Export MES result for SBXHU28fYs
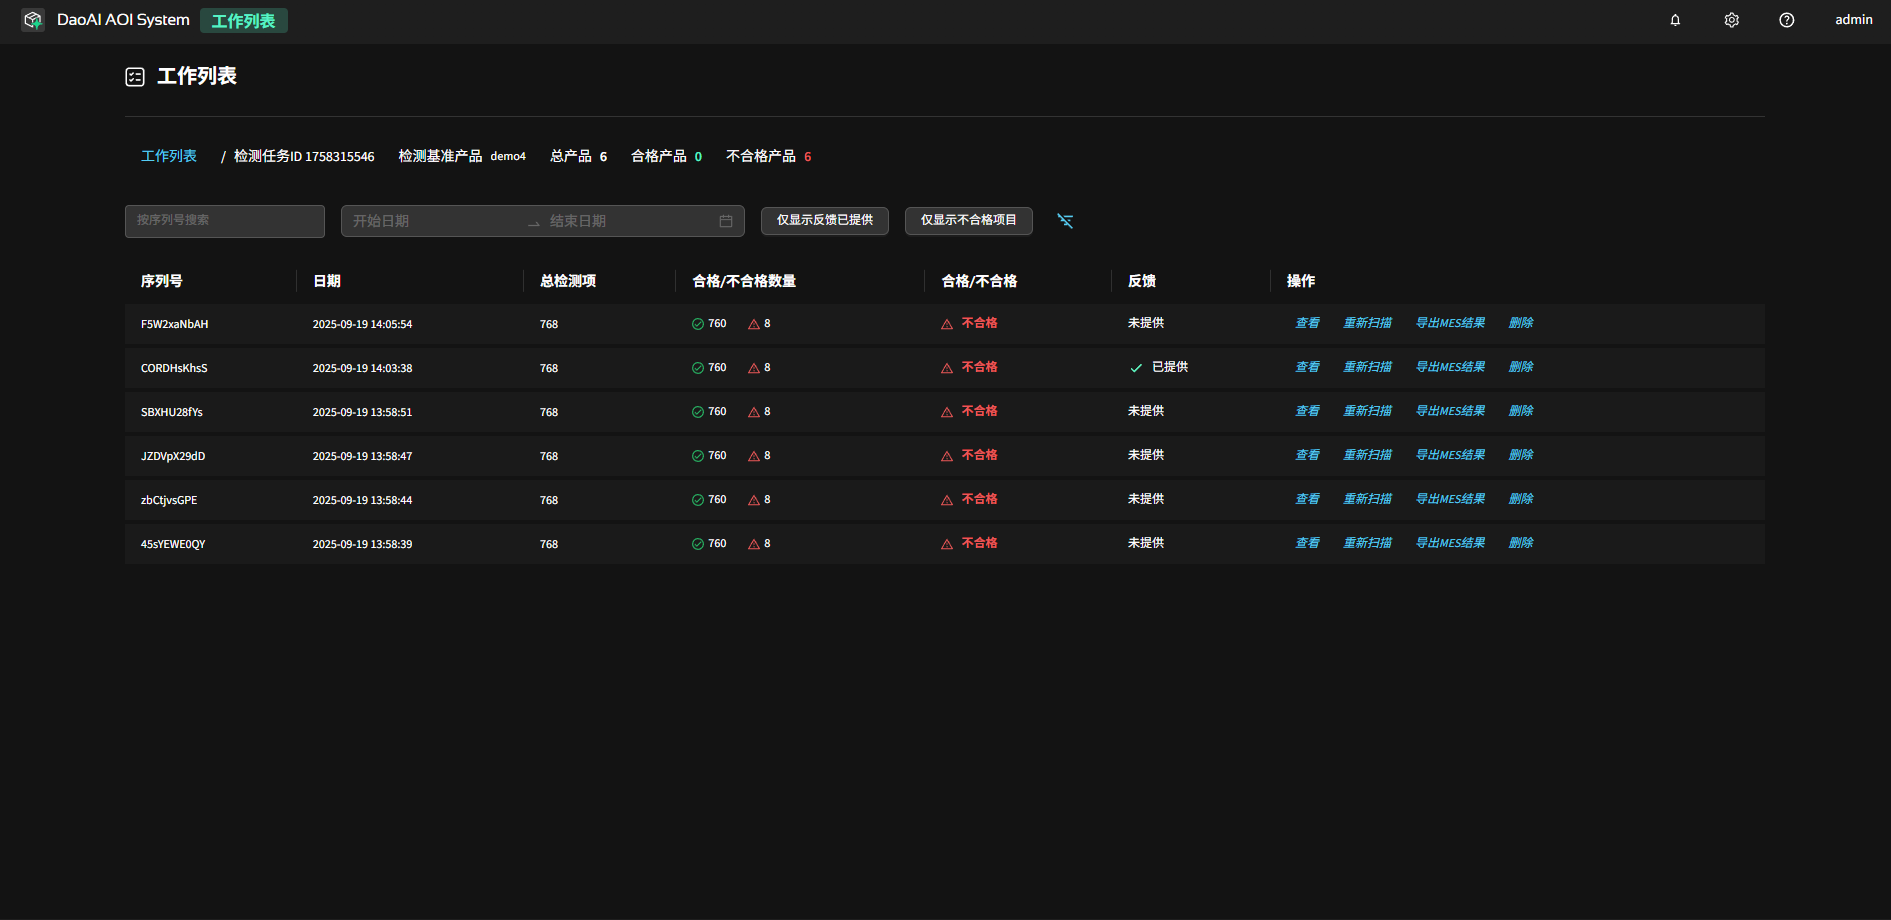 tap(1450, 411)
